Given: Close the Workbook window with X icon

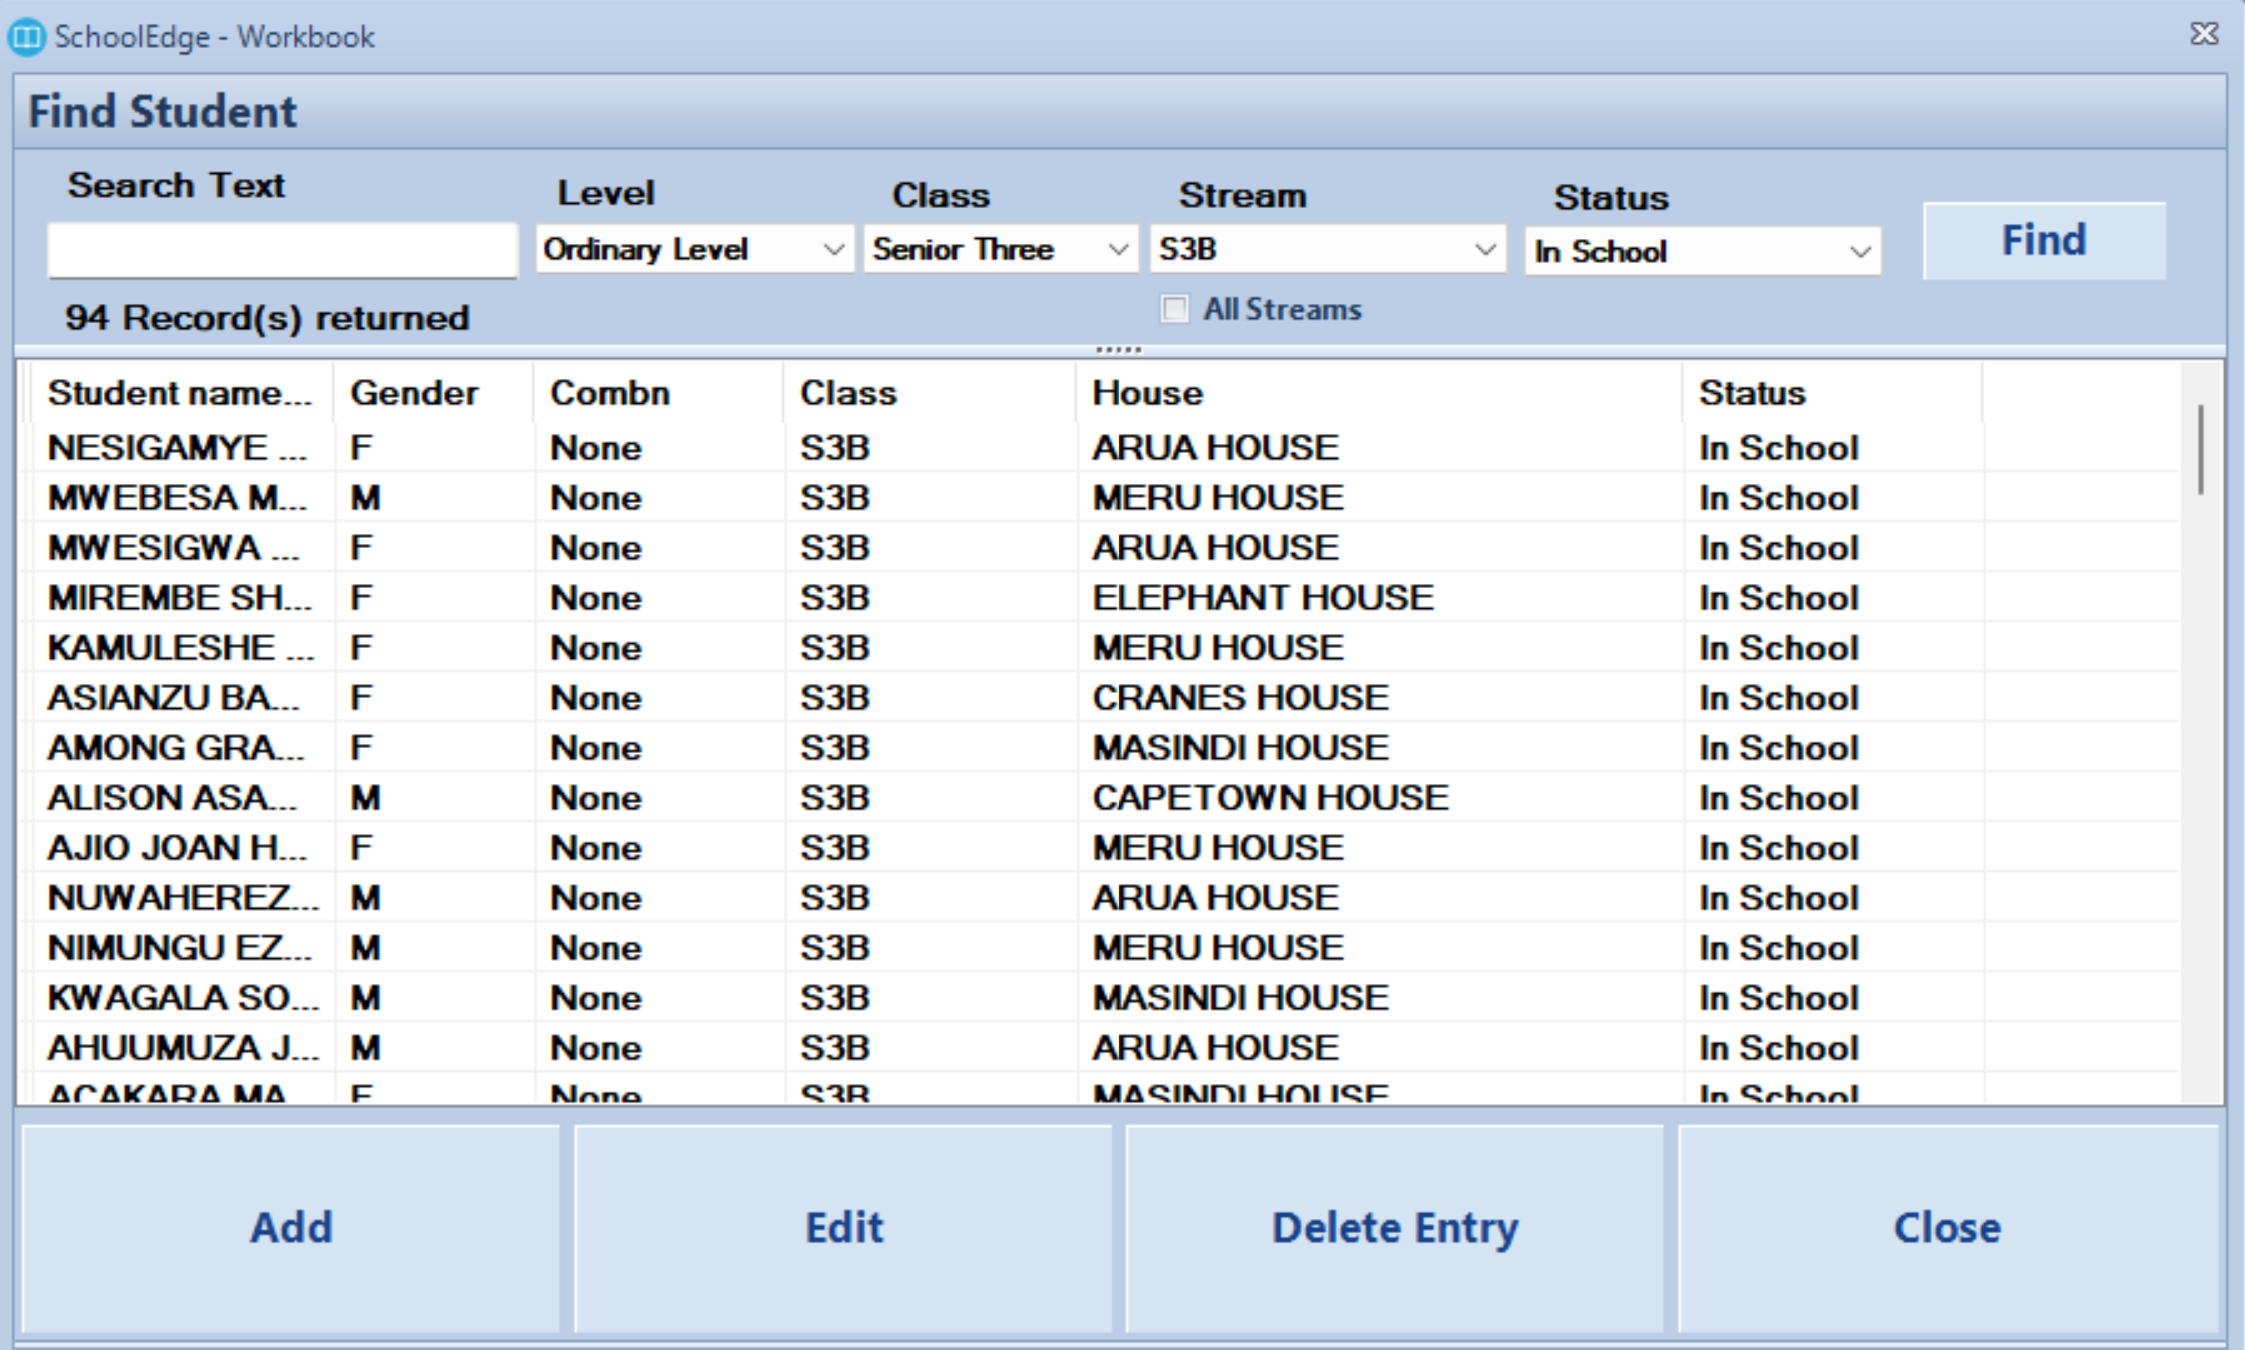Looking at the screenshot, I should pyautogui.click(x=2203, y=35).
